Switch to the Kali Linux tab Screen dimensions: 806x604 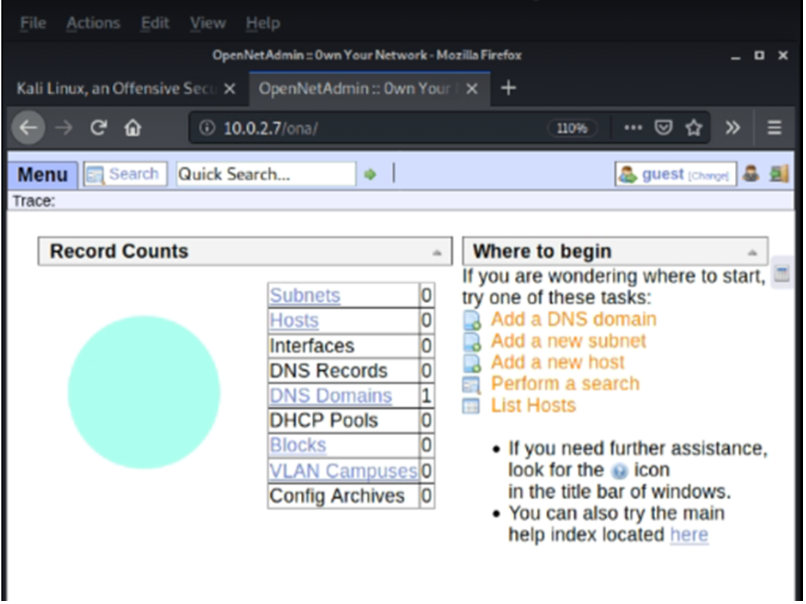pyautogui.click(x=115, y=89)
